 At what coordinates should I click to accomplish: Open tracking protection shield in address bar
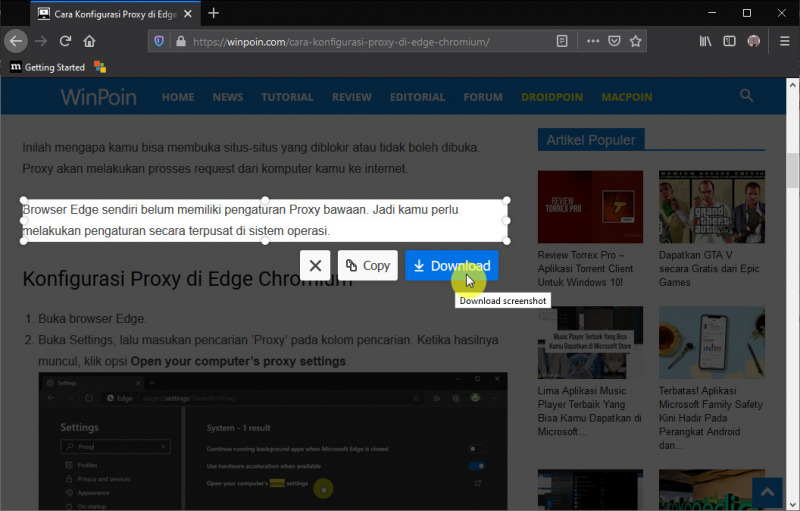(159, 41)
